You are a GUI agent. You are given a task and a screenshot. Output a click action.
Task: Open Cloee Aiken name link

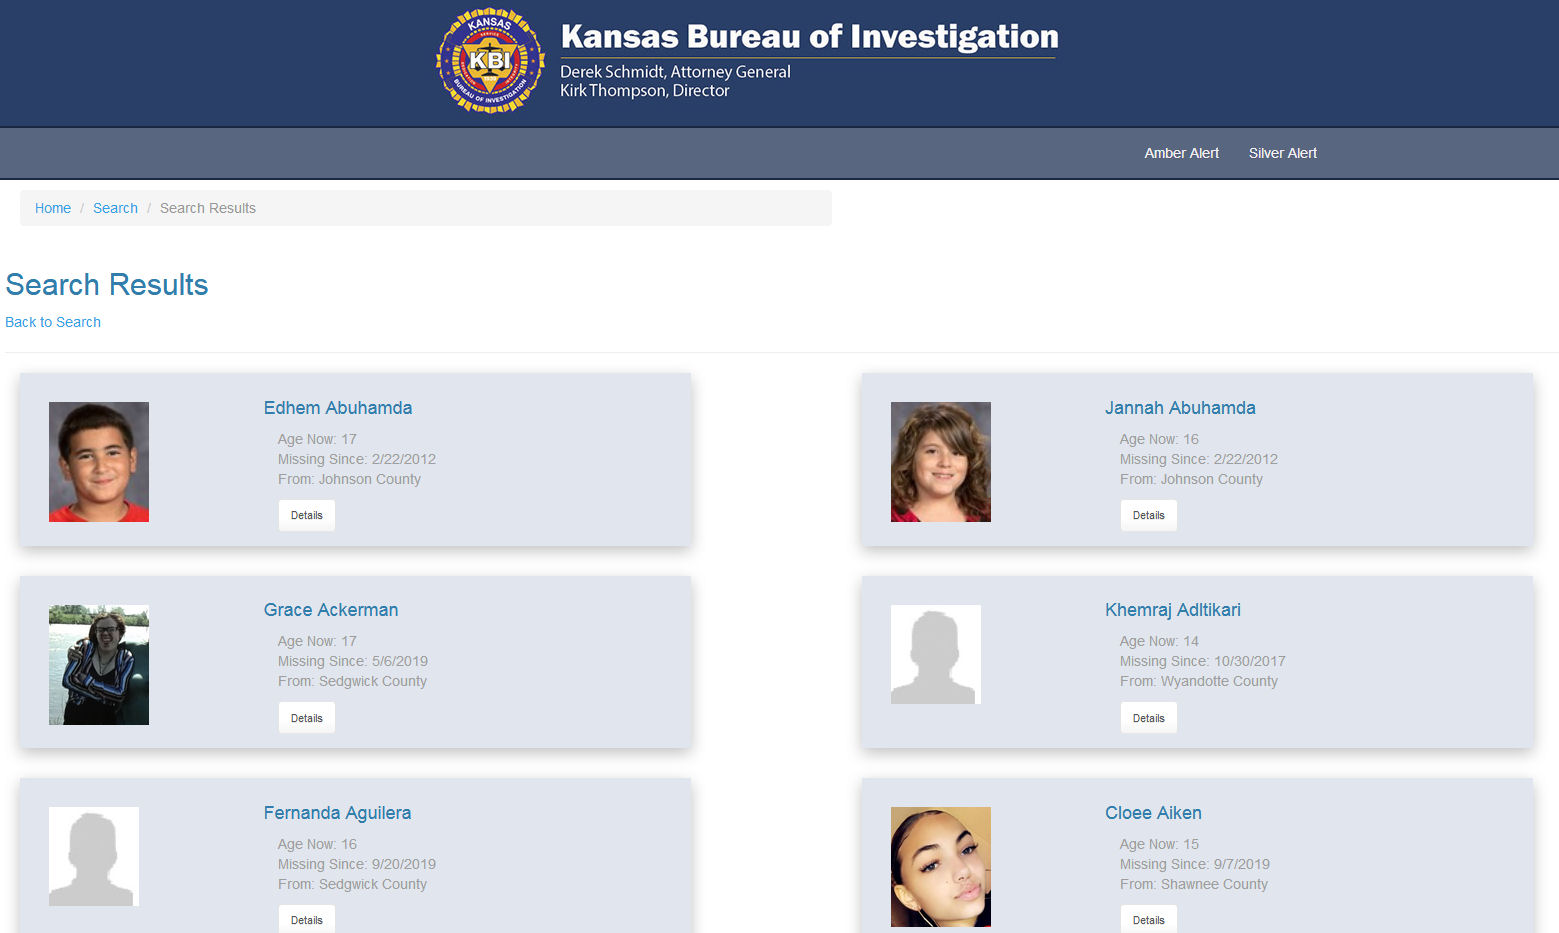coord(1152,813)
